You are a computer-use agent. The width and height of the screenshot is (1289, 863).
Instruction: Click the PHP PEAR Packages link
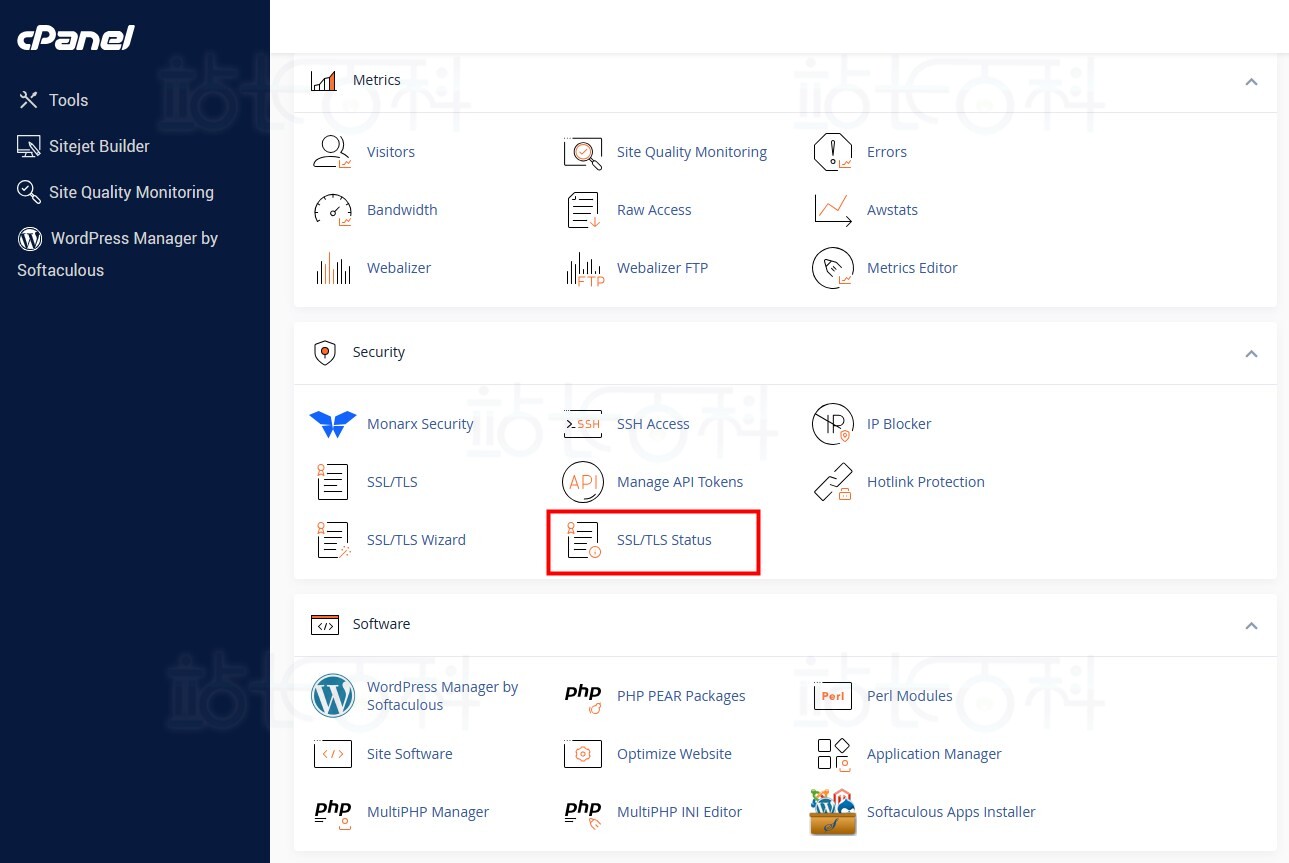point(681,696)
